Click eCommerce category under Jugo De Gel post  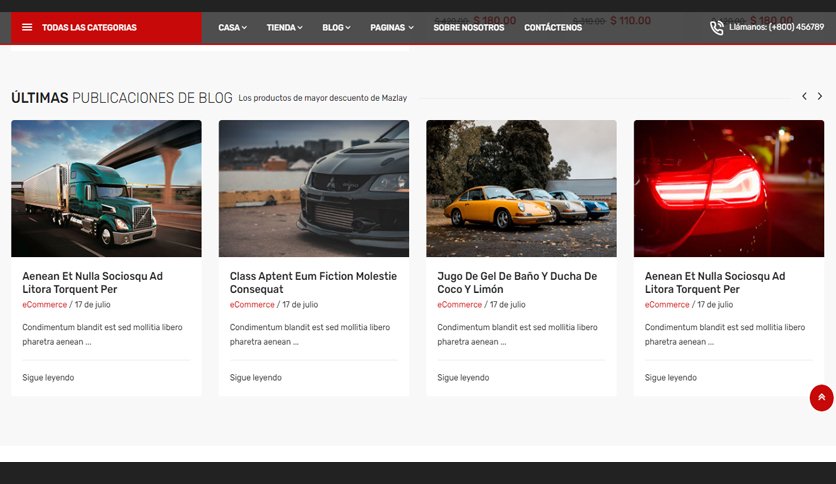click(459, 304)
